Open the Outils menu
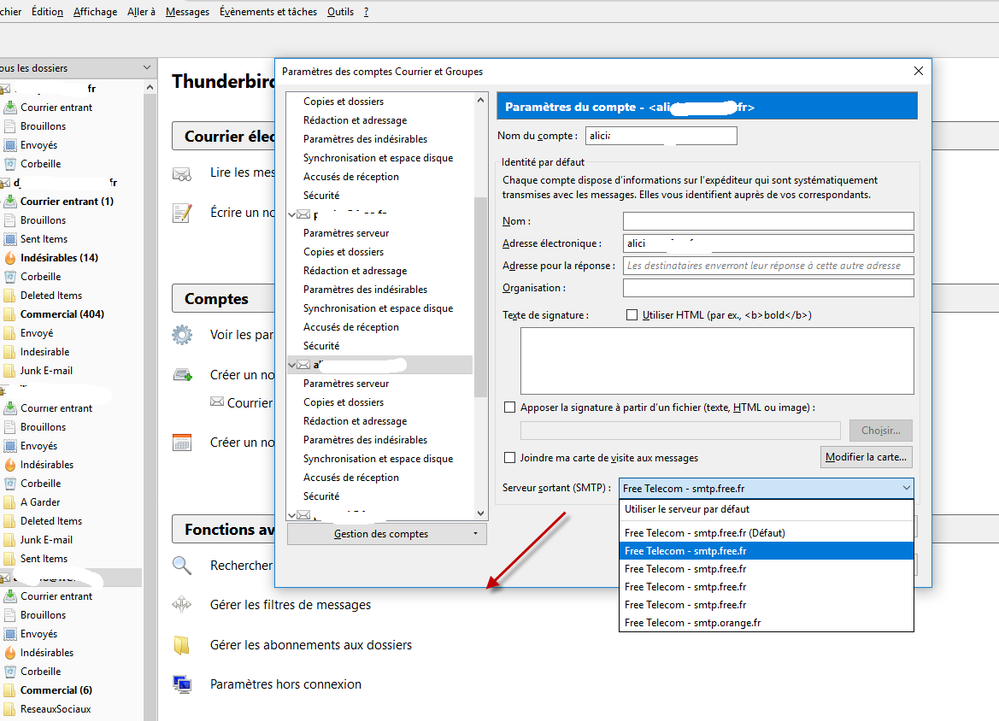This screenshot has height=721, width=999. (340, 11)
